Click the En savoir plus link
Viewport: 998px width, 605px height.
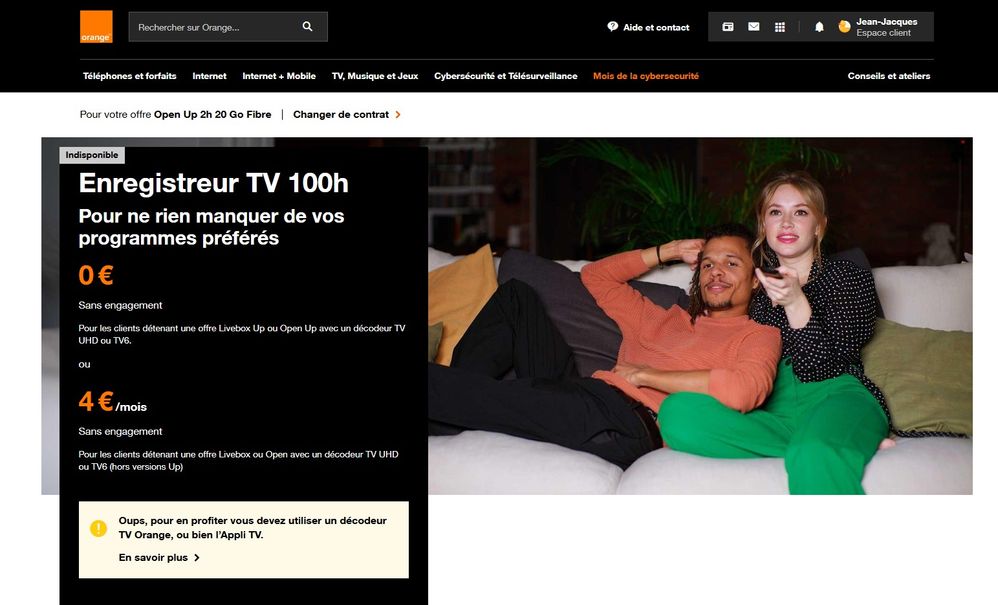pyautogui.click(x=153, y=557)
